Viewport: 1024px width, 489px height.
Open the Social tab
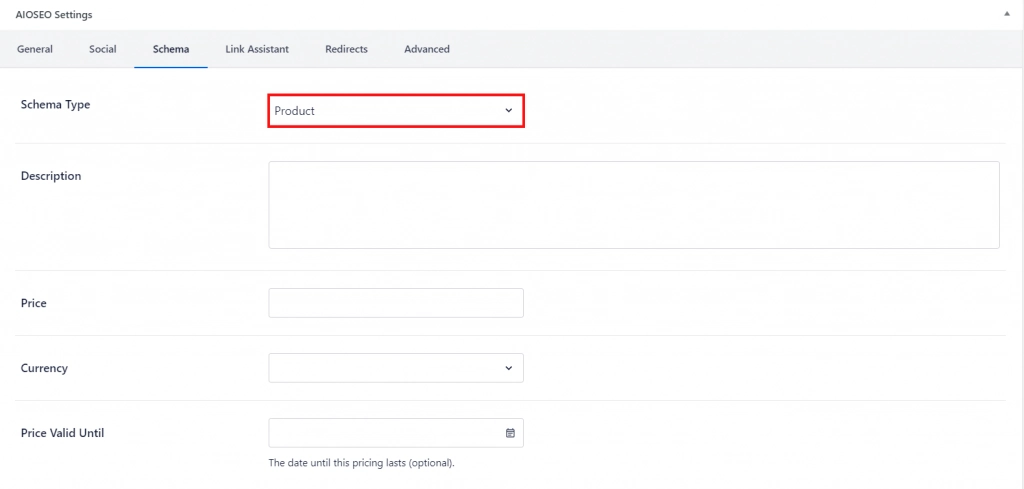(x=103, y=49)
